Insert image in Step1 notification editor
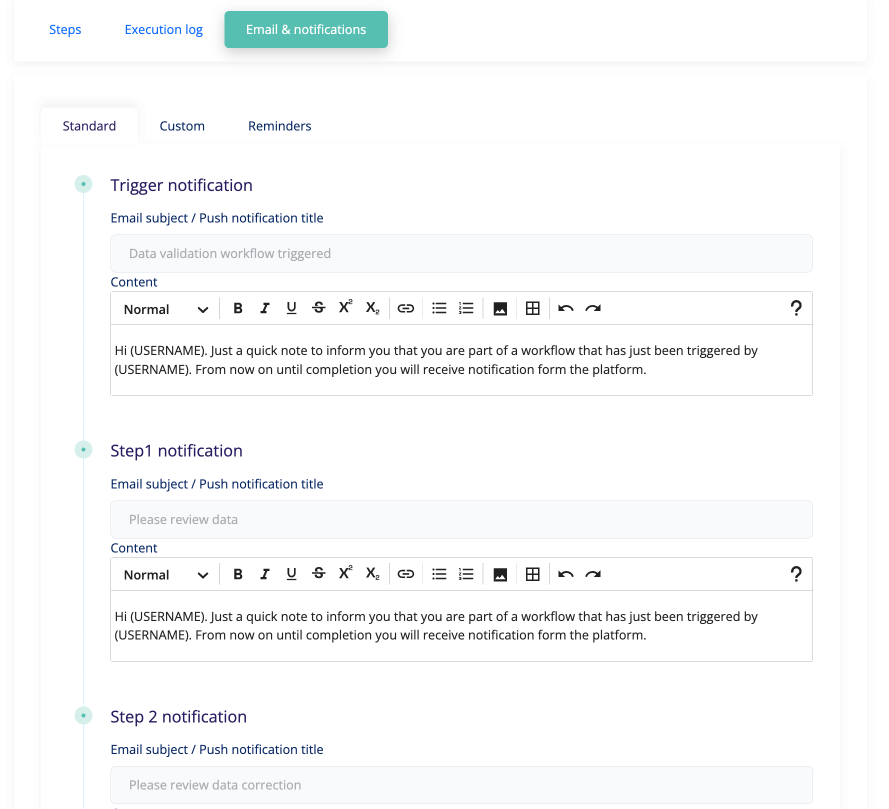Screen dimensions: 889x809 tap(500, 575)
